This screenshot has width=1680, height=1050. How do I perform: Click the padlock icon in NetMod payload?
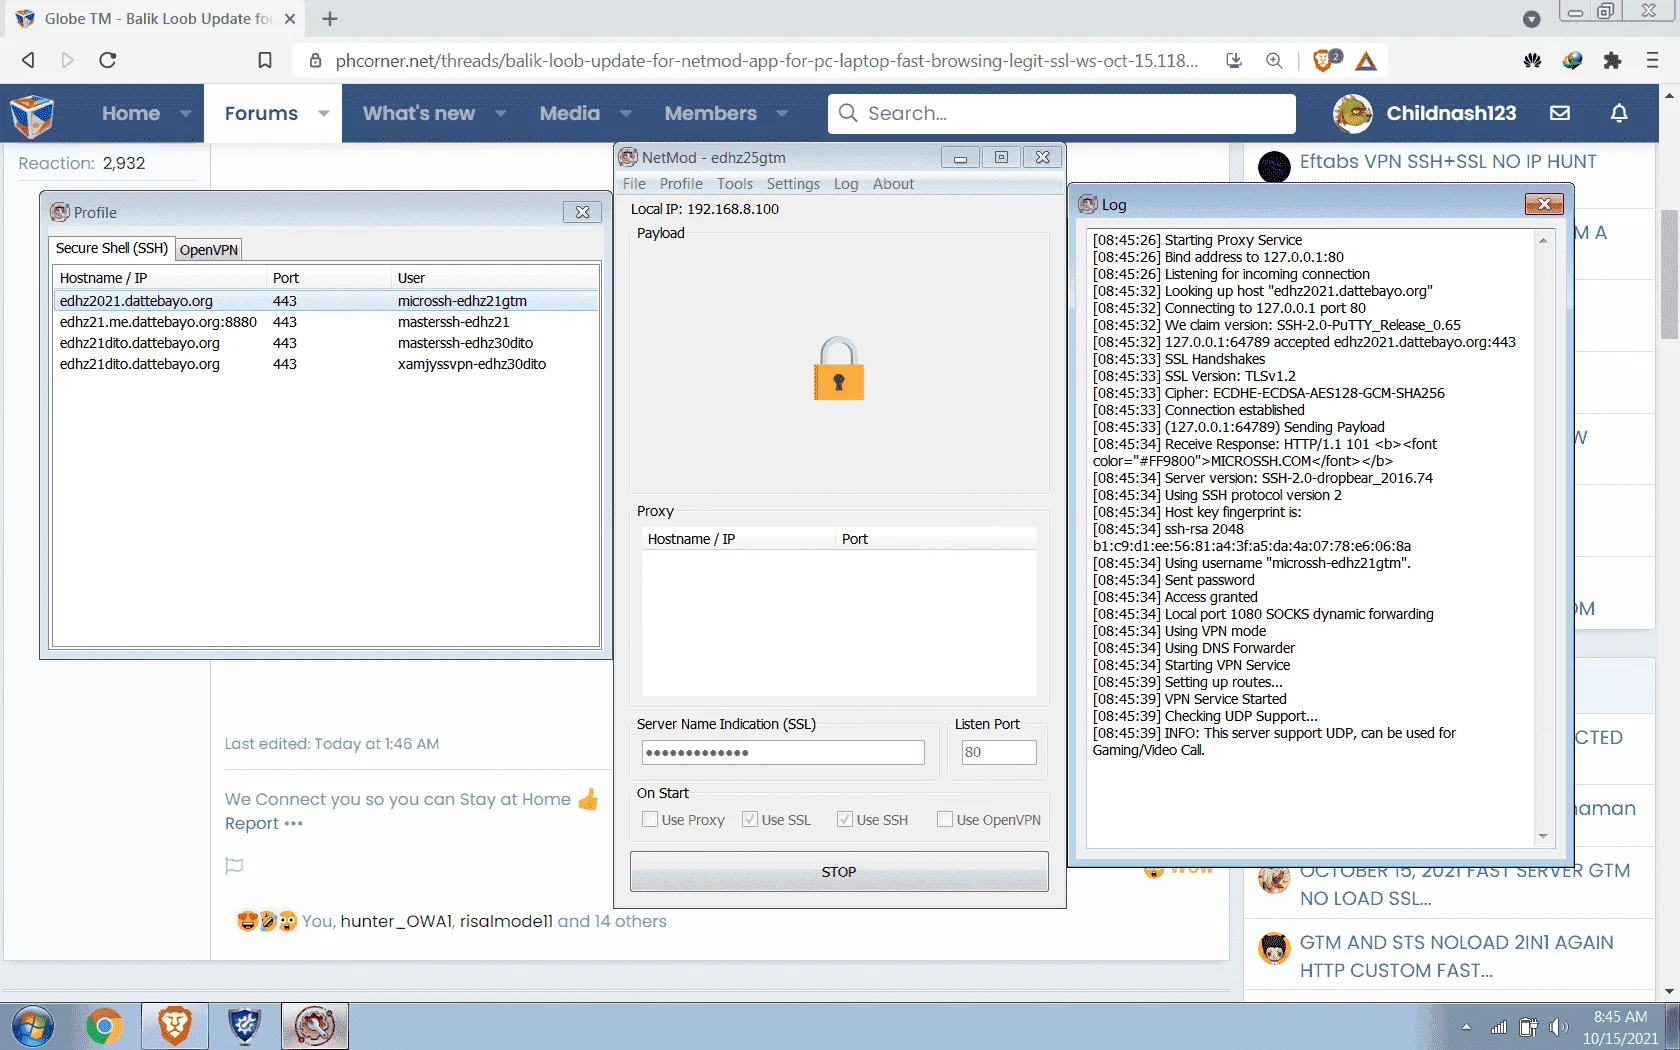838,369
